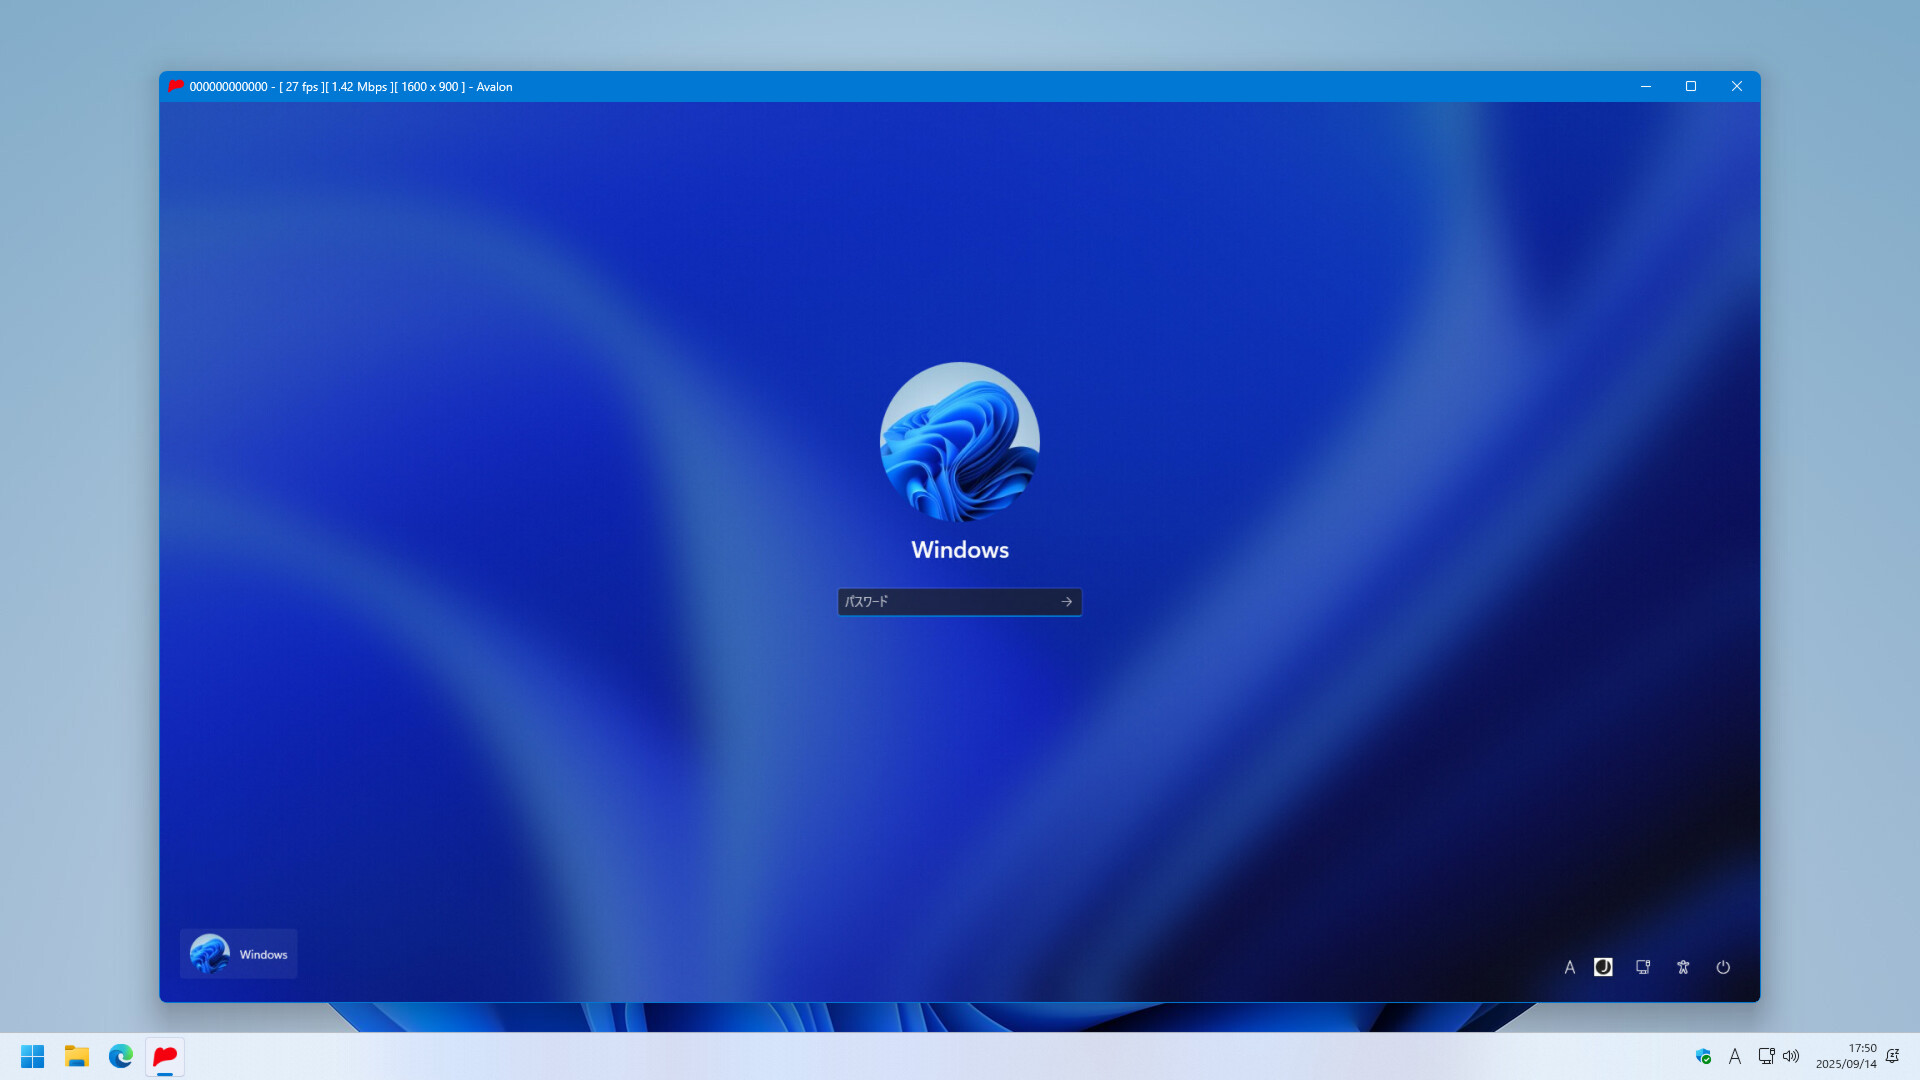The image size is (1920, 1080).
Task: Open the clock and calendar flyout
Action: point(1846,1056)
